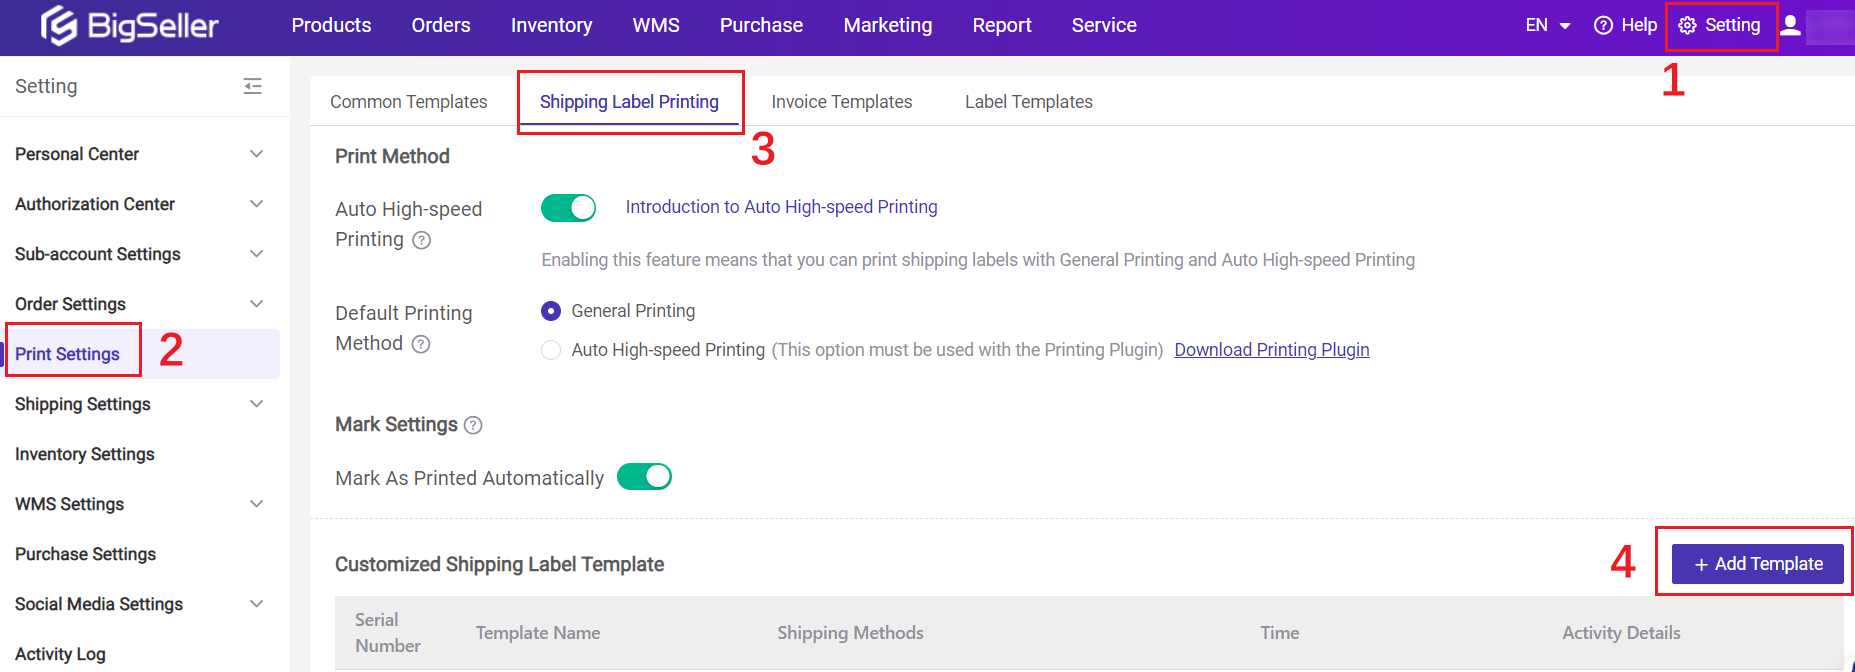Click the BigSeller logo

pyautogui.click(x=129, y=25)
